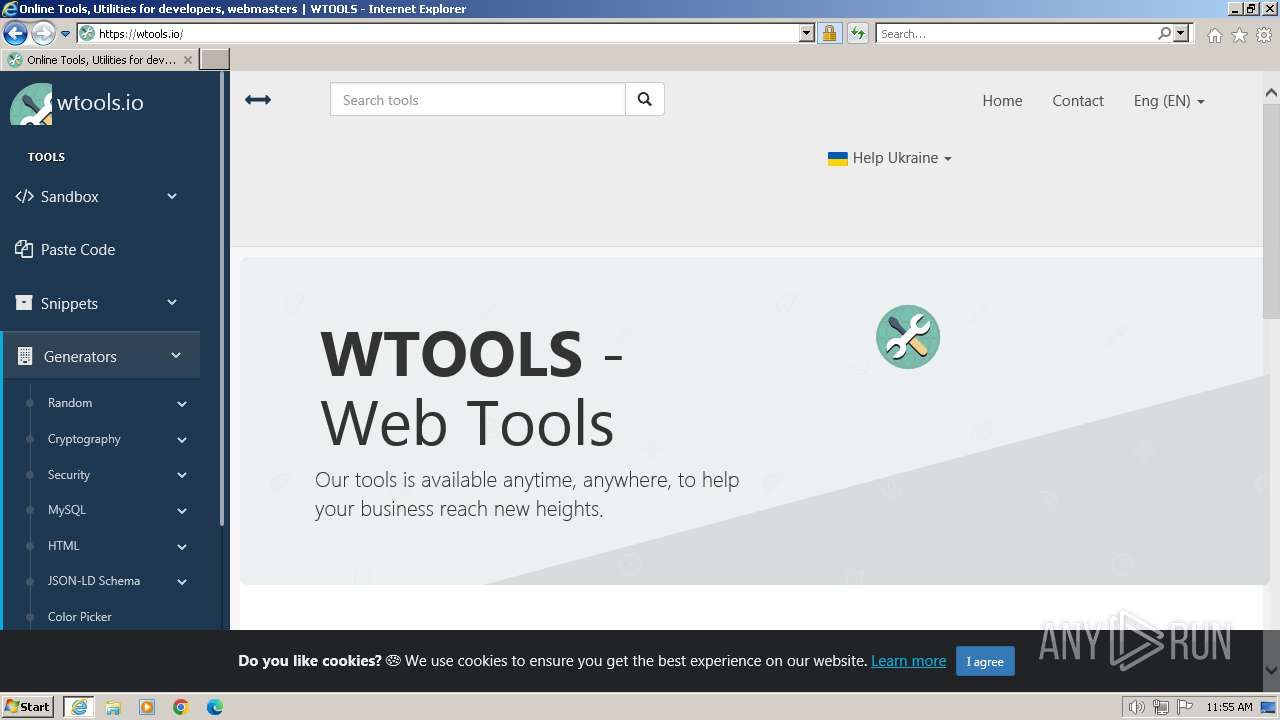Click the browser search magnifier icon
This screenshot has height=720, width=1280.
[1164, 33]
